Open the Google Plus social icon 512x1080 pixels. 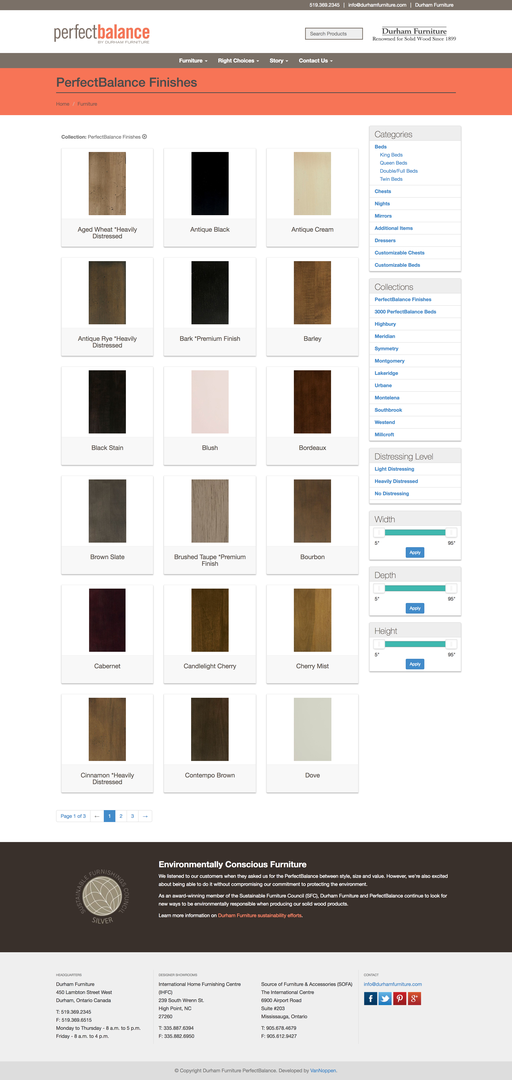click(414, 998)
